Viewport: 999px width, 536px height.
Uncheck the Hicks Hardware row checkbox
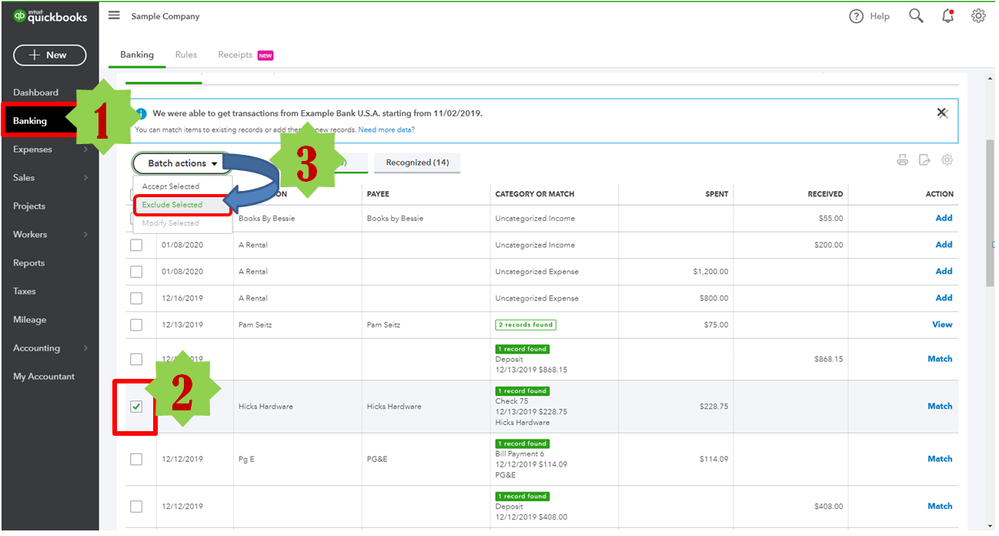click(x=136, y=407)
